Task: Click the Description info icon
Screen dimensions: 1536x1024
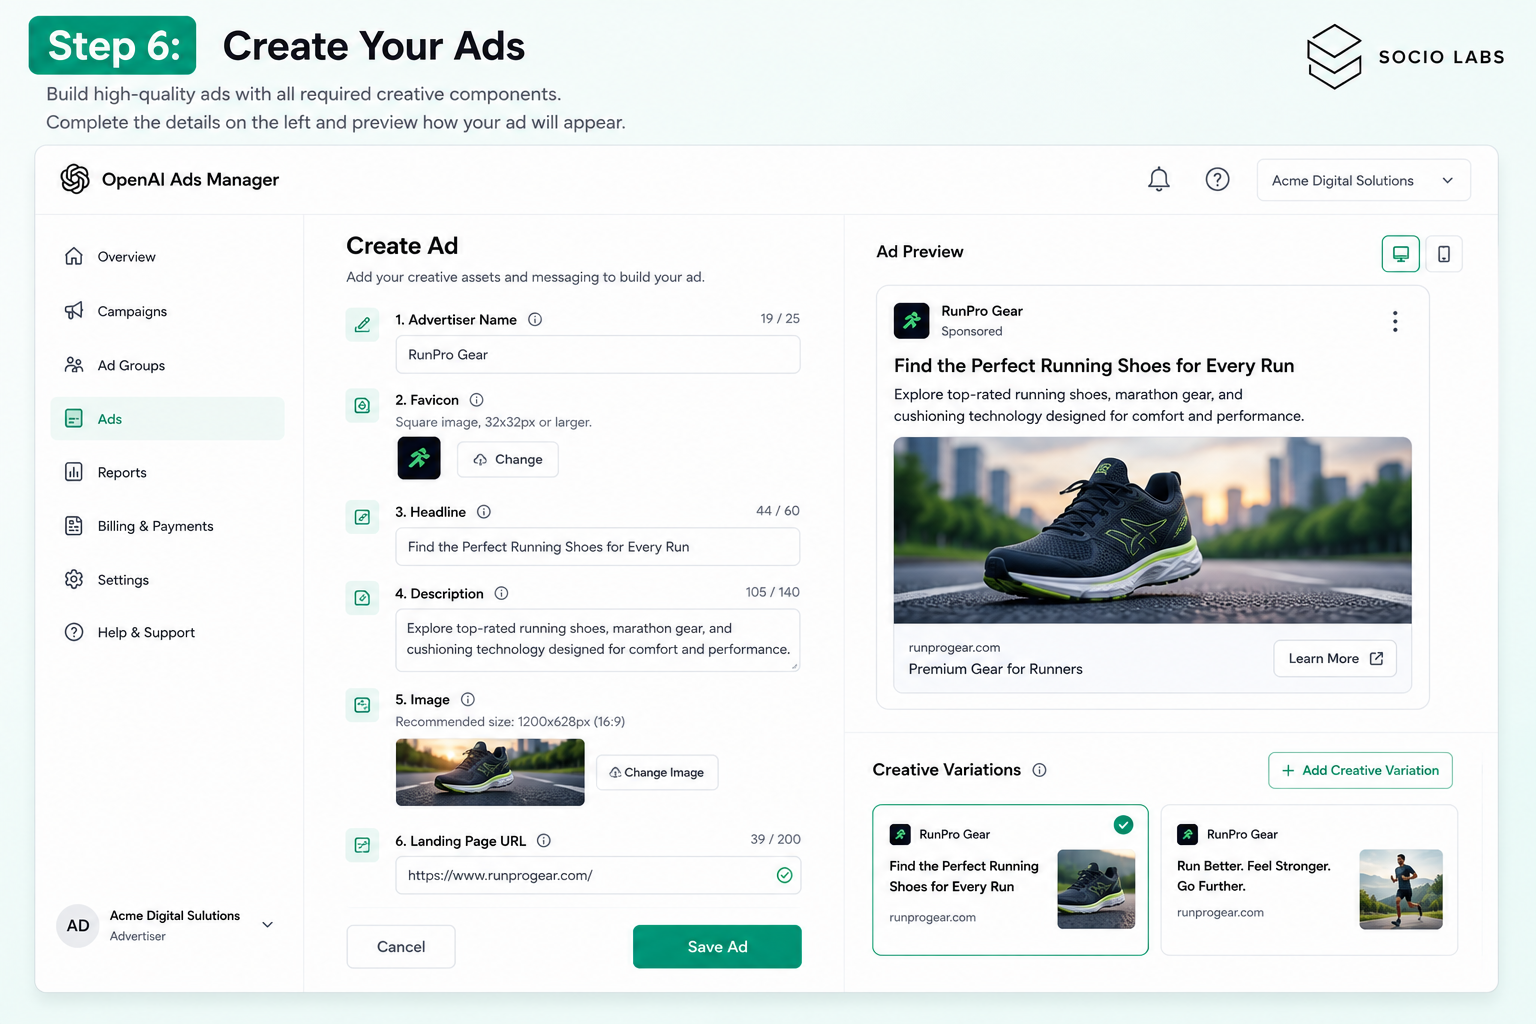Action: (502, 594)
